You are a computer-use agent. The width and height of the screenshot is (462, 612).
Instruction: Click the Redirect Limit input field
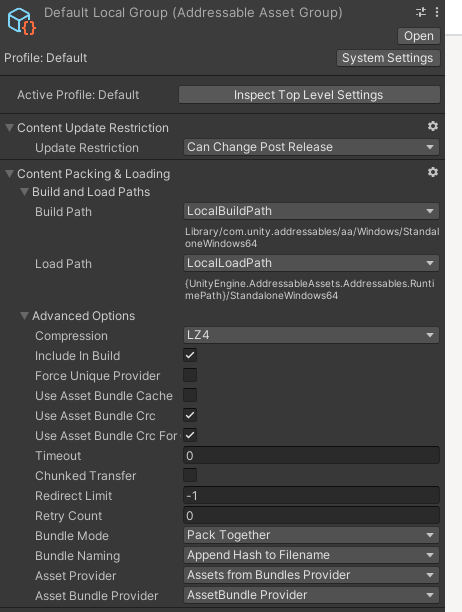(x=311, y=495)
